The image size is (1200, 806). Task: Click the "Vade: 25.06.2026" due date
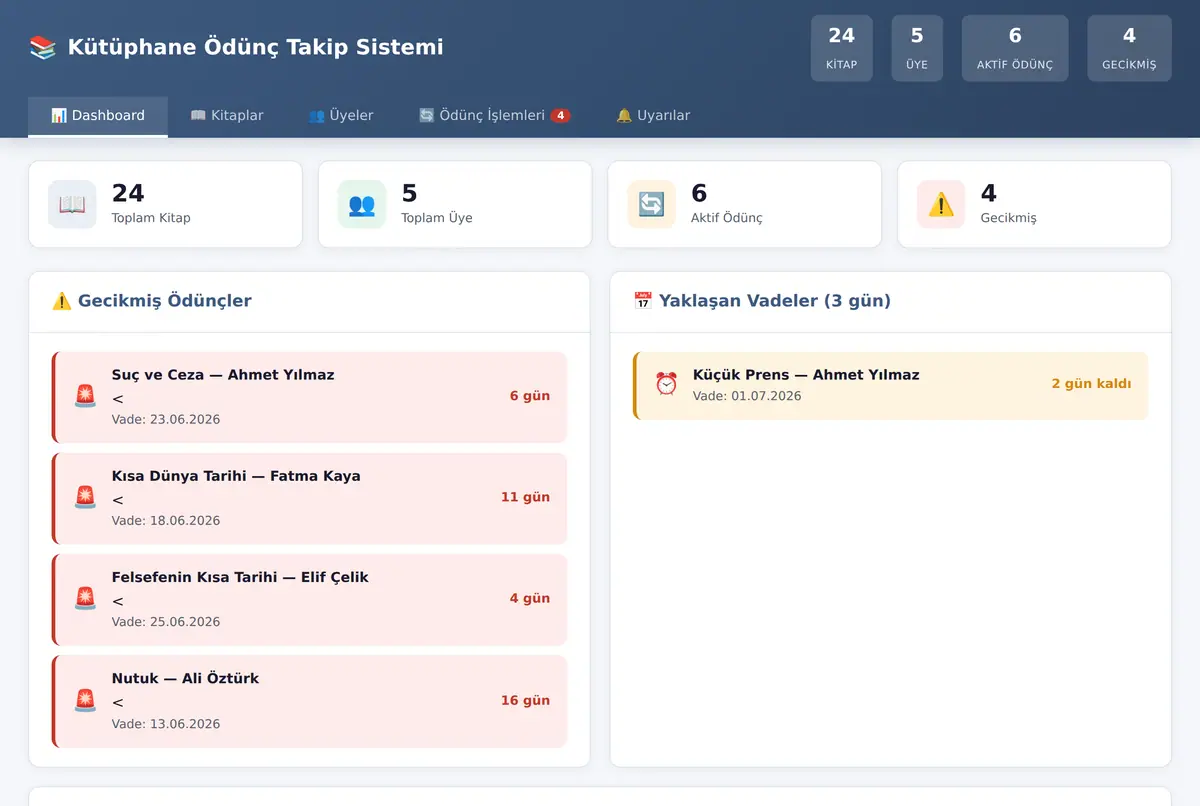166,622
